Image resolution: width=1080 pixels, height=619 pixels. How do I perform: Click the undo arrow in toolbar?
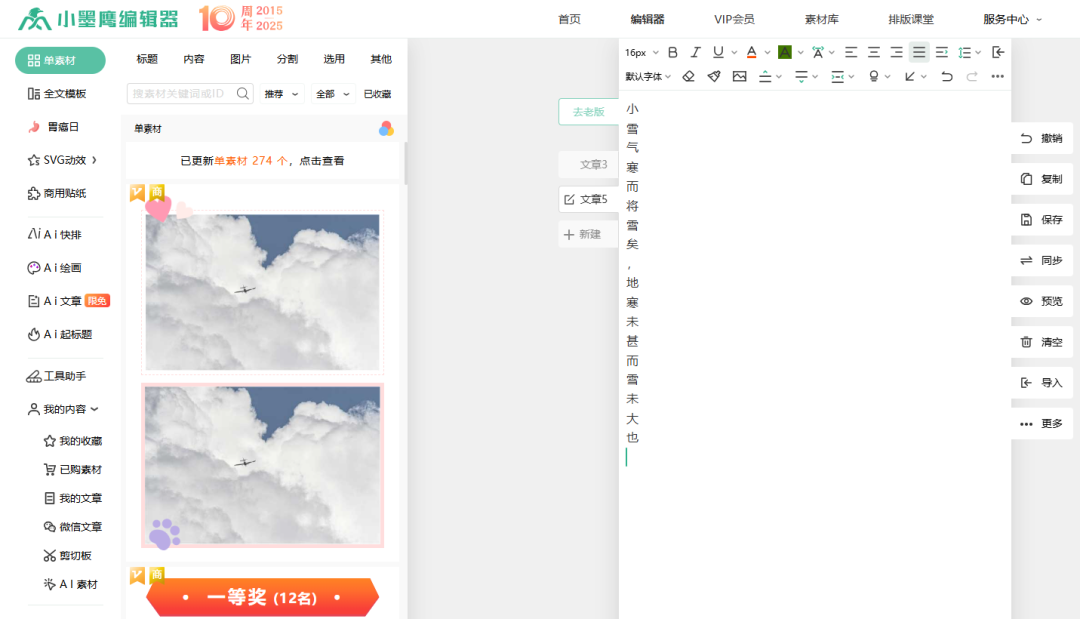click(946, 76)
